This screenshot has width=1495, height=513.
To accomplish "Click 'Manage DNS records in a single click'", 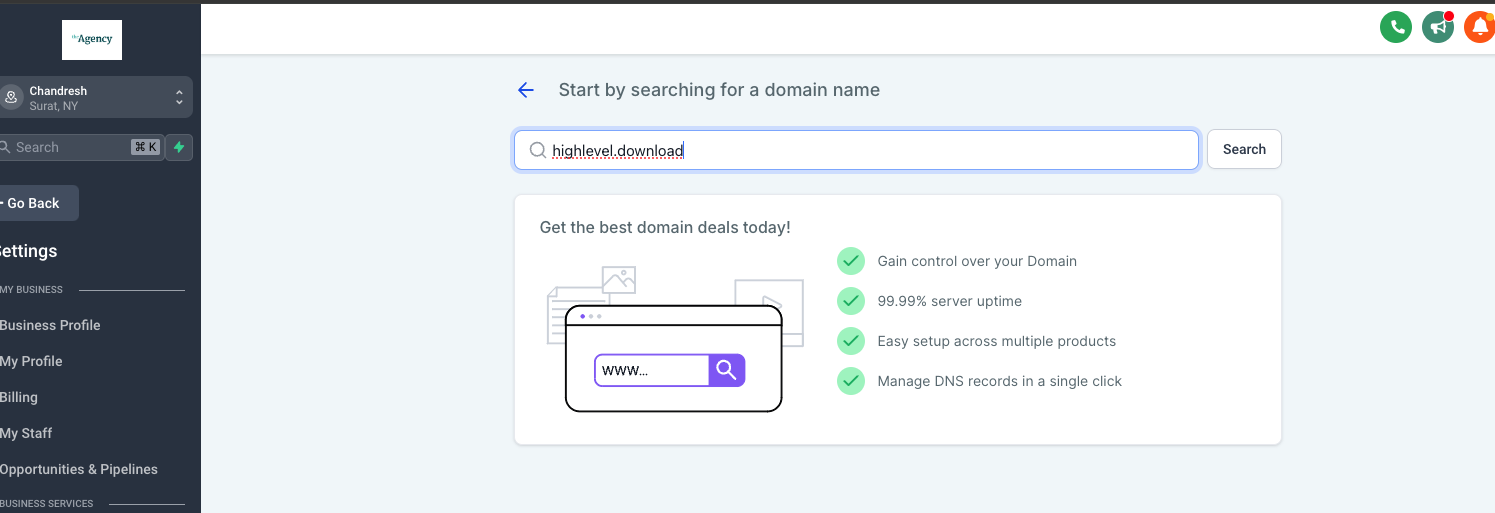I will [x=999, y=381].
